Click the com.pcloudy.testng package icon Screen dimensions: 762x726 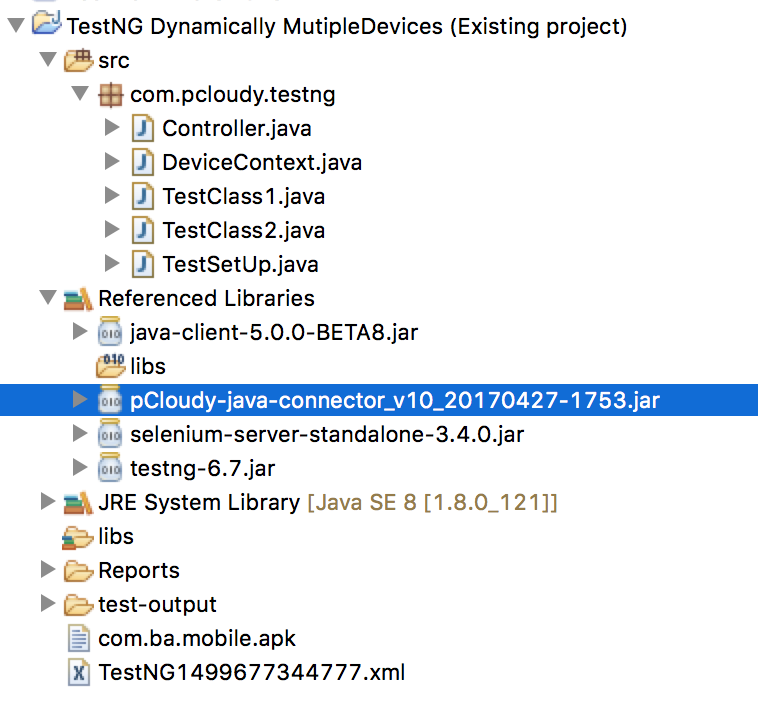tap(111, 95)
